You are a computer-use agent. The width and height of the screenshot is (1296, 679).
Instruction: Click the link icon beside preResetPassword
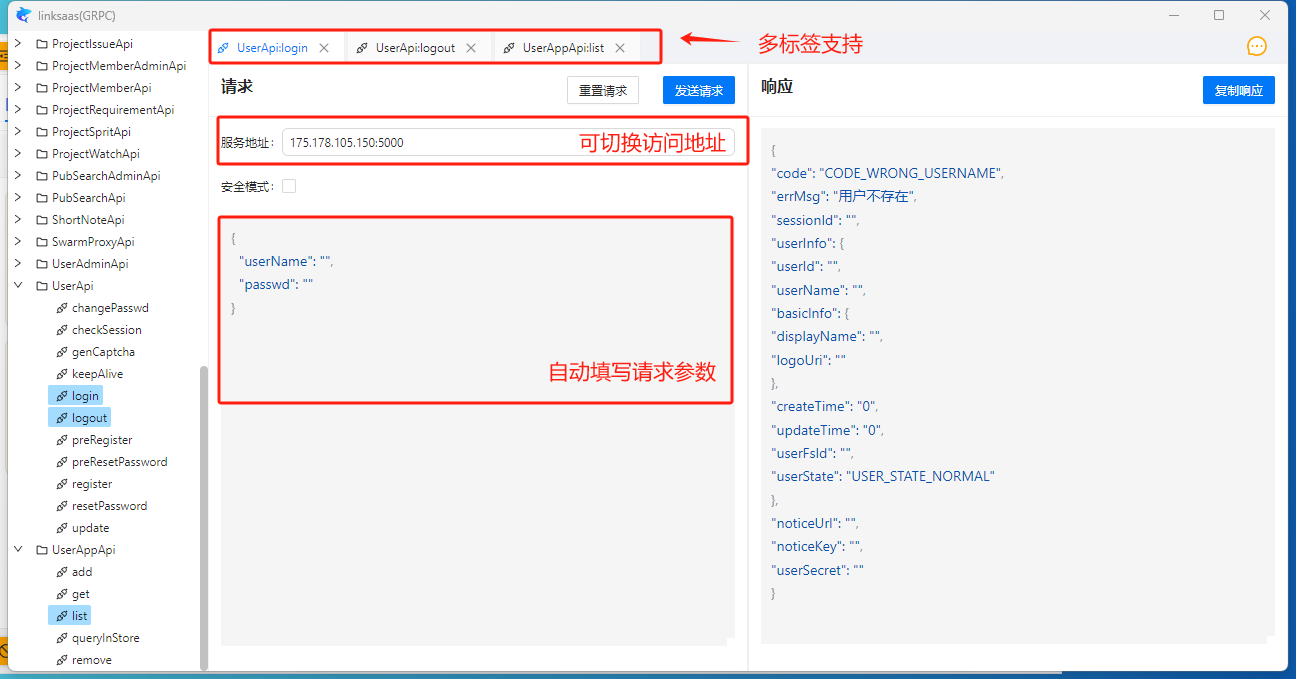click(62, 462)
